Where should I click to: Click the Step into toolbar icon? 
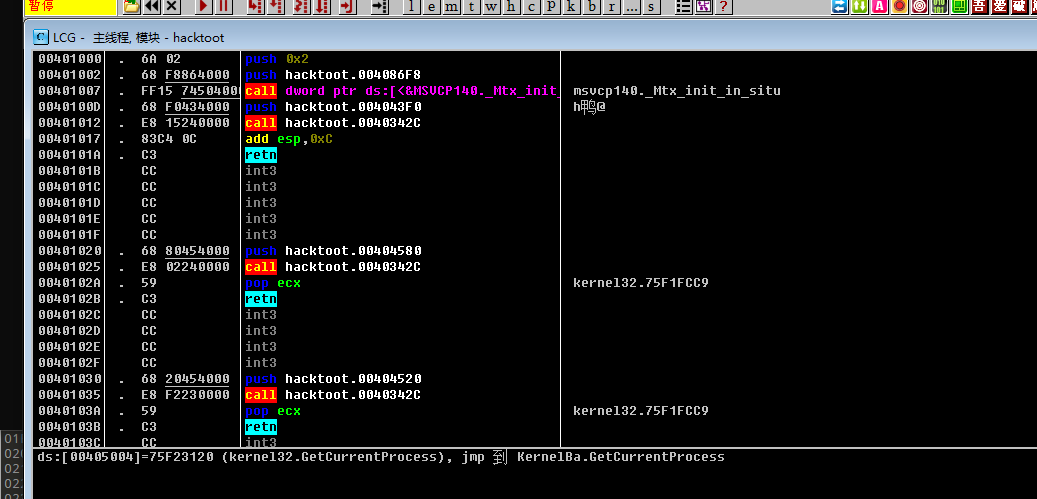point(255,7)
